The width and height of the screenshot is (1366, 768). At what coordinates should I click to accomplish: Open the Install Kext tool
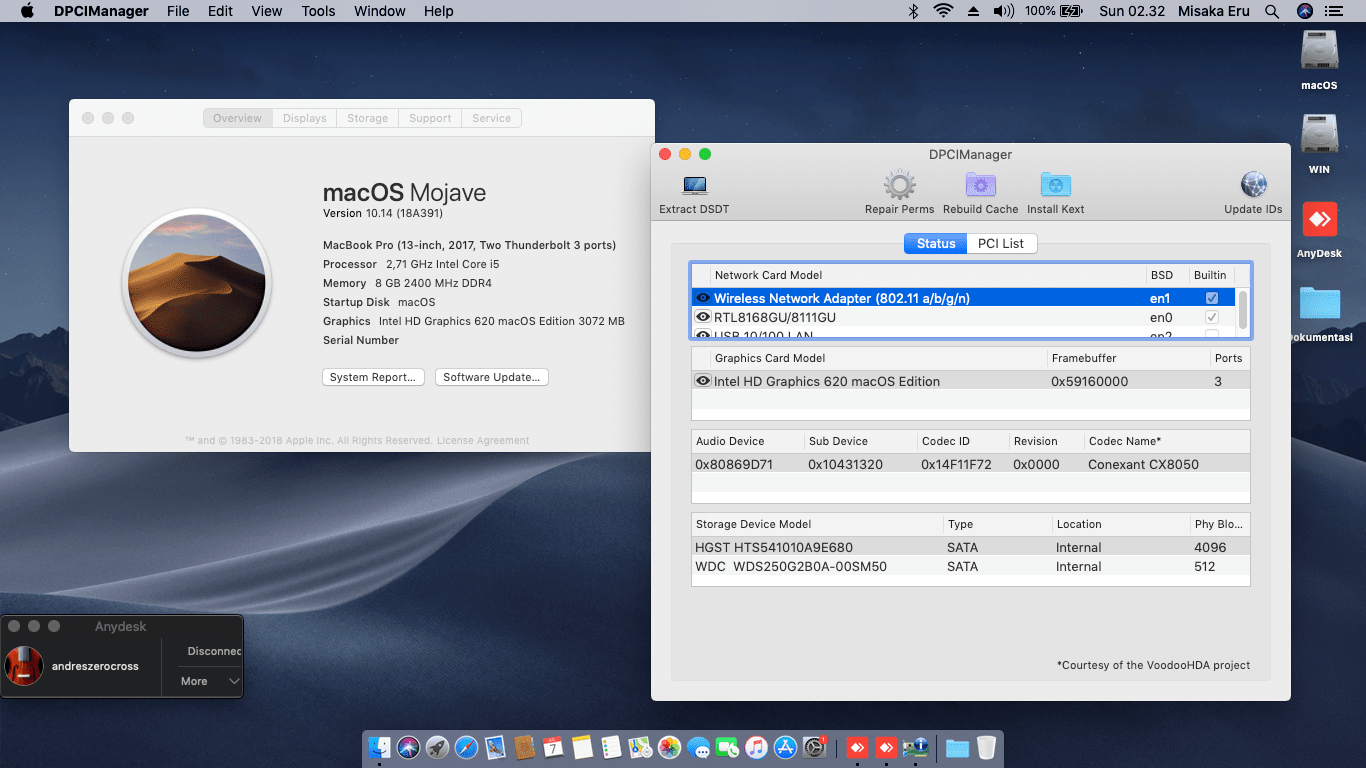1055,185
